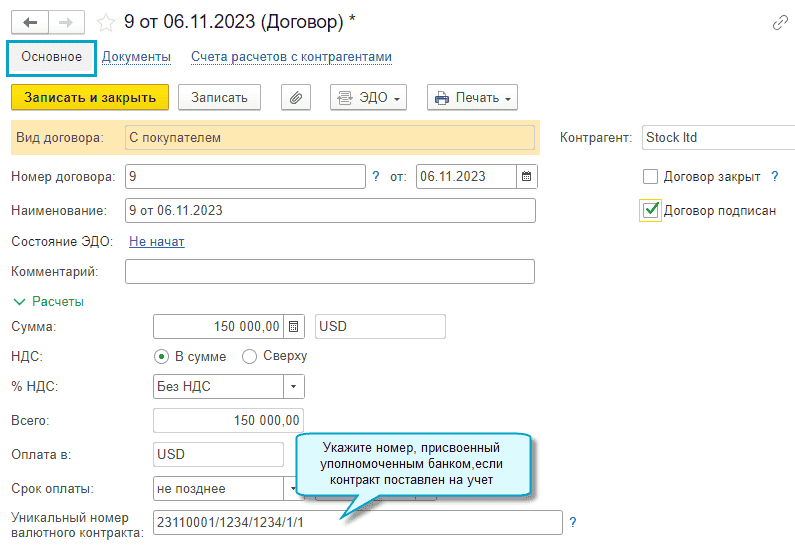Open the Печать dropdown menu

tap(473, 97)
